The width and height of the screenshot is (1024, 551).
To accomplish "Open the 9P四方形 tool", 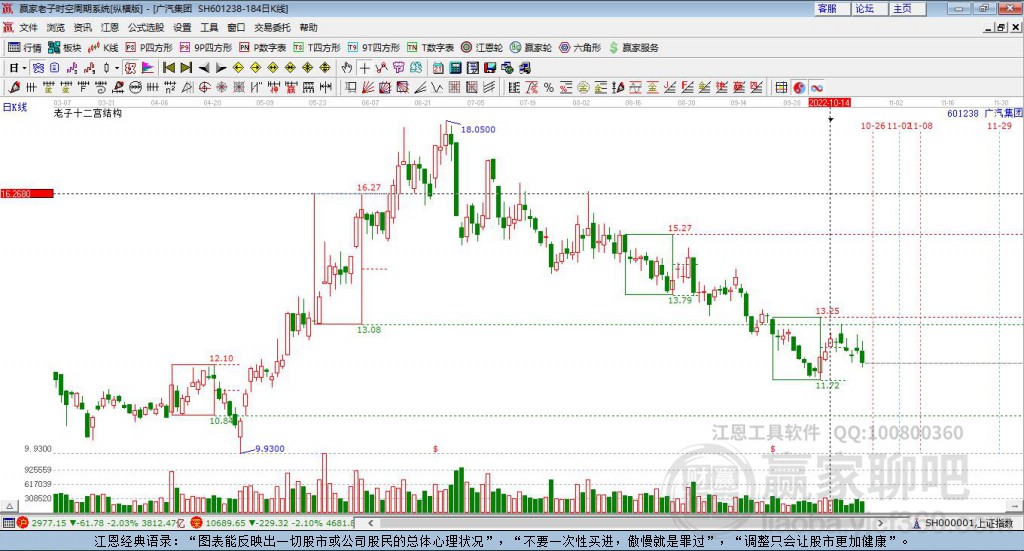I will click(206, 48).
